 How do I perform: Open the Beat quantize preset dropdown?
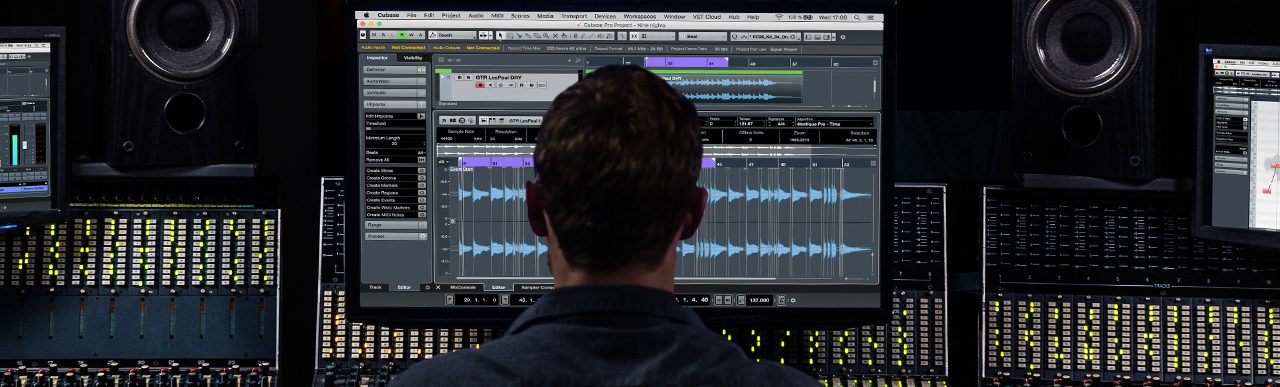702,36
